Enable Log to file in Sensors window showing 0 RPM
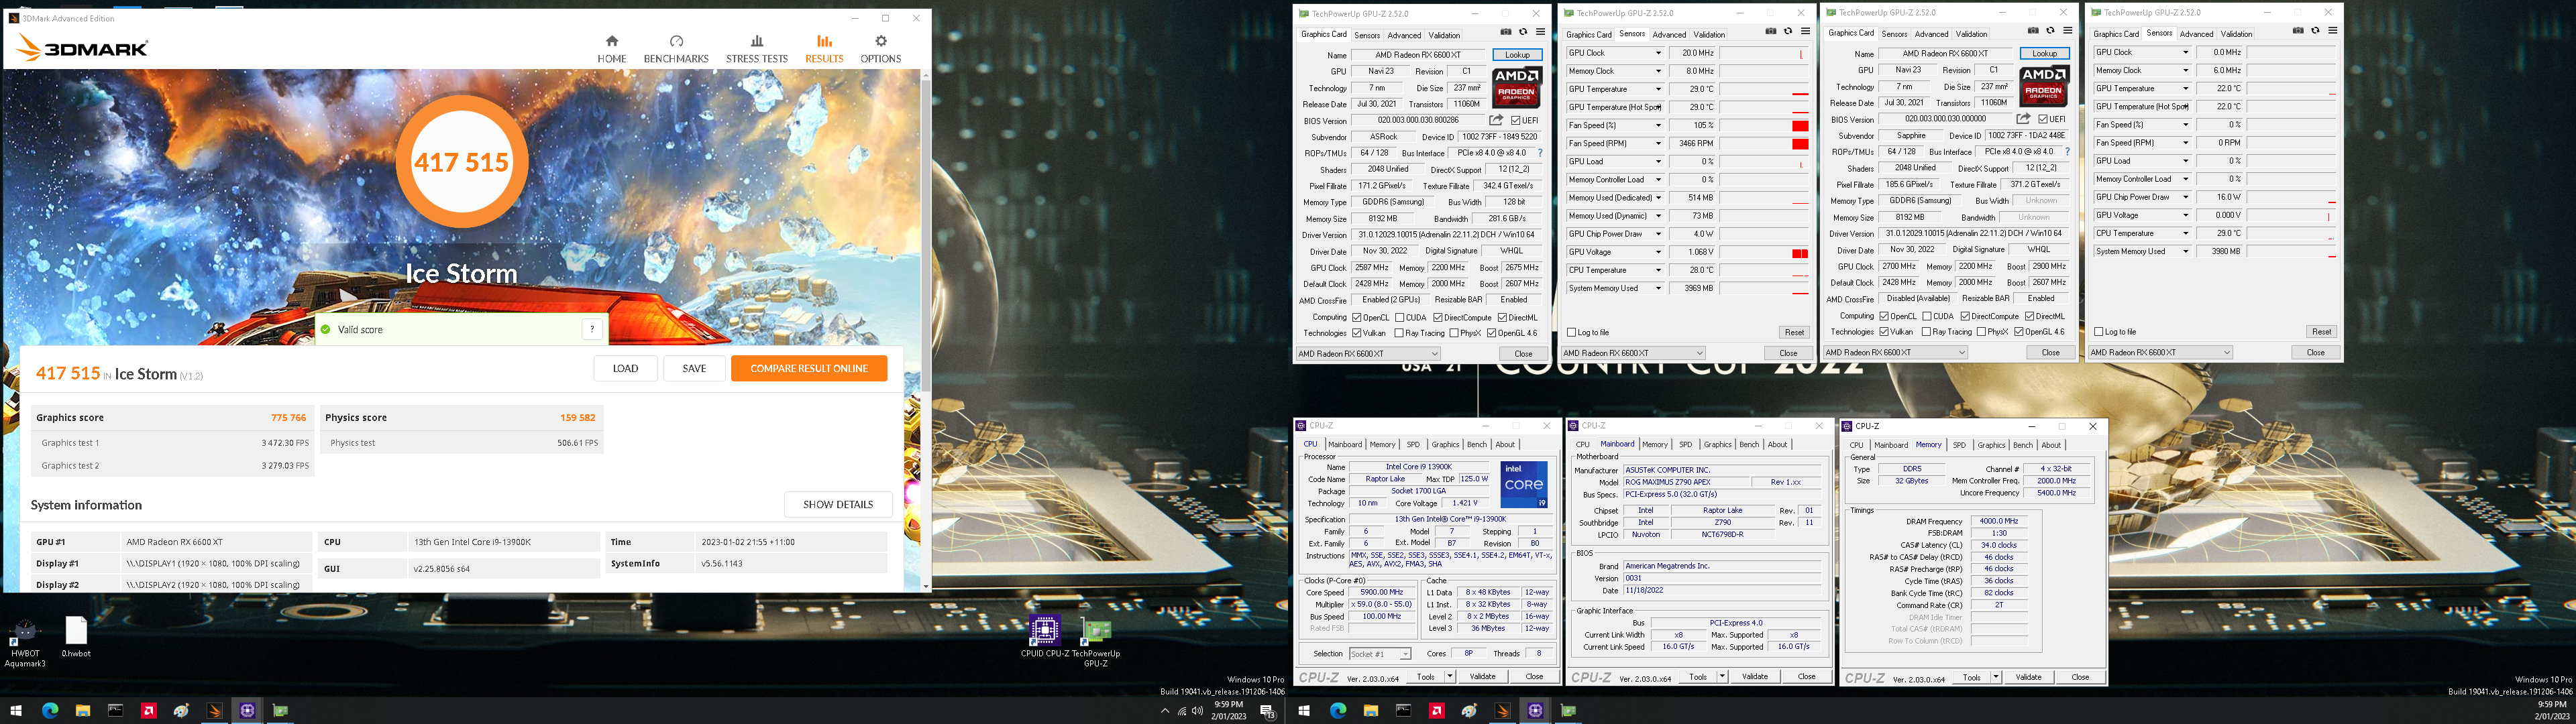Image resolution: width=2576 pixels, height=724 pixels. pyautogui.click(x=2099, y=331)
